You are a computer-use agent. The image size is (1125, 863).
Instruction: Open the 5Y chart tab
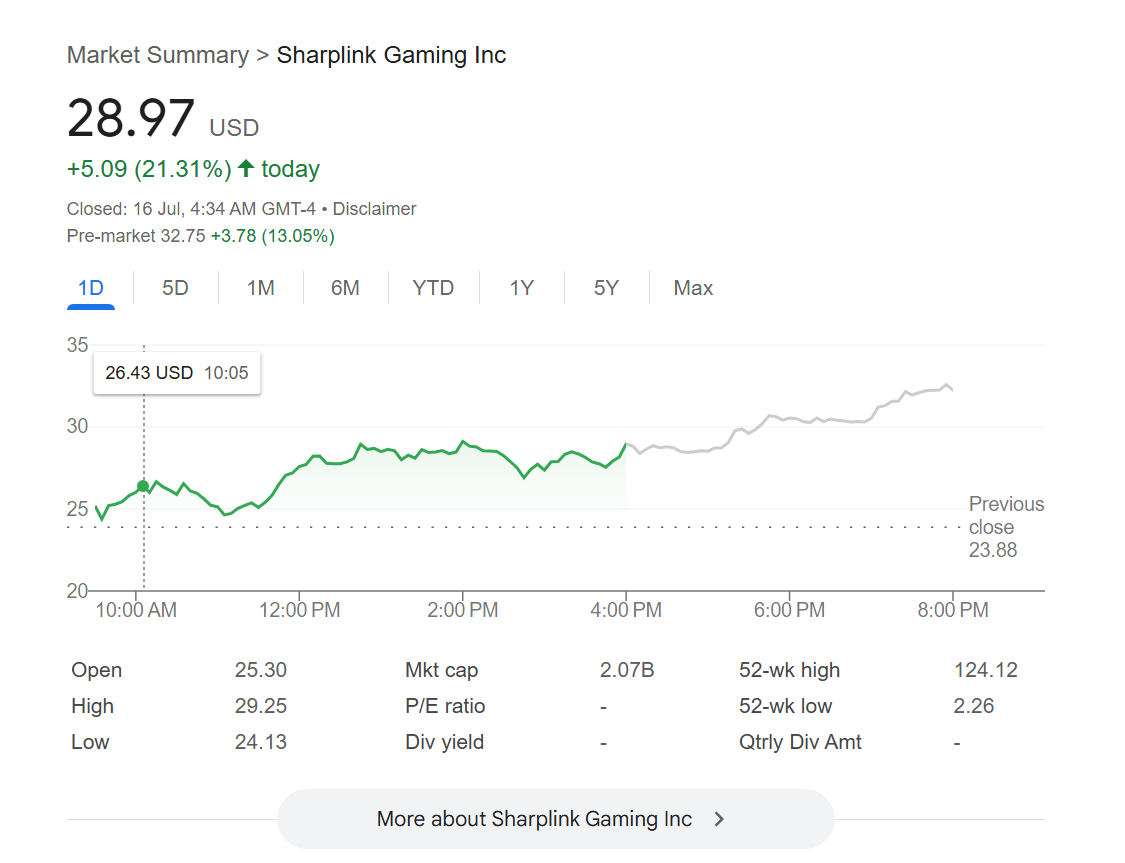point(606,288)
